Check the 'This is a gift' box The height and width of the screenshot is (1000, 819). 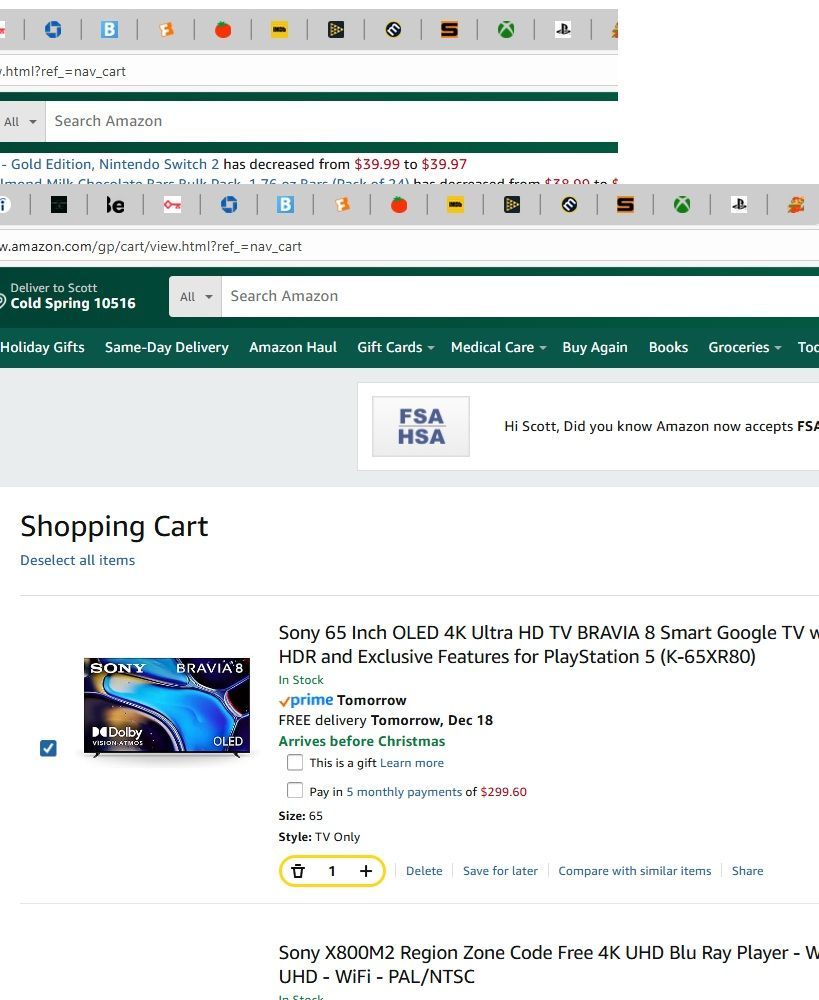[295, 762]
